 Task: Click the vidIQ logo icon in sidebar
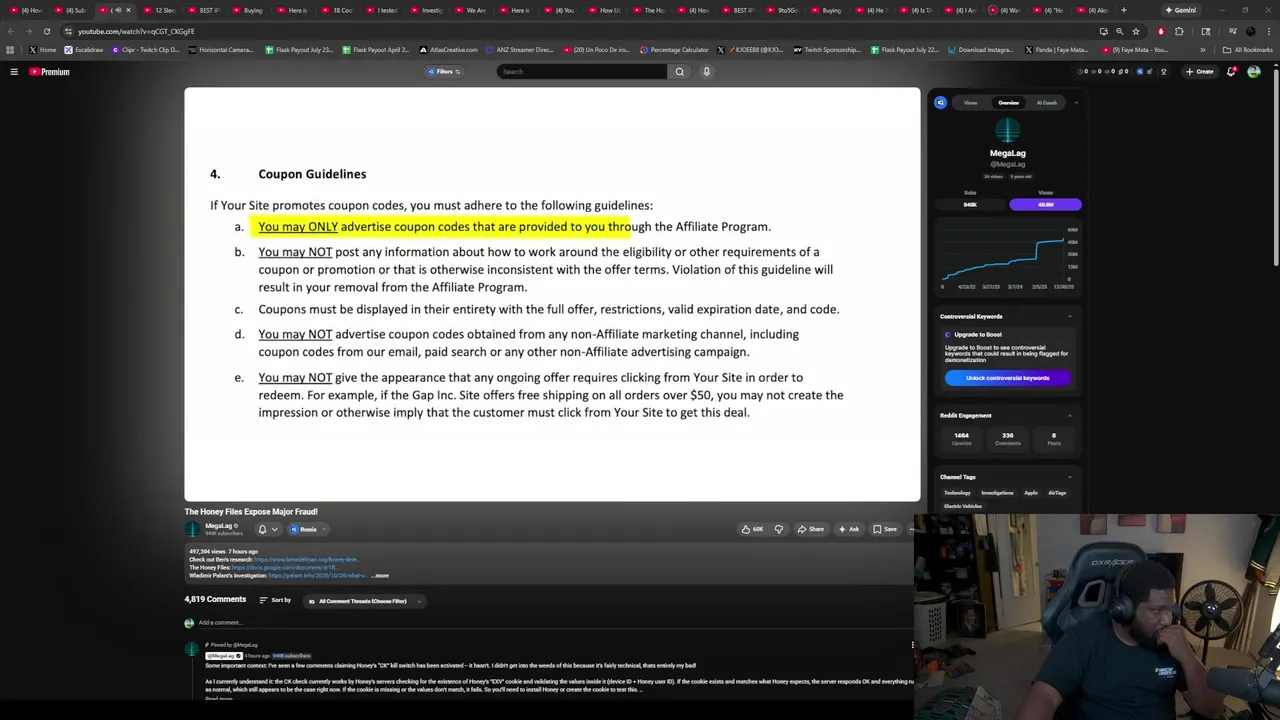[940, 102]
